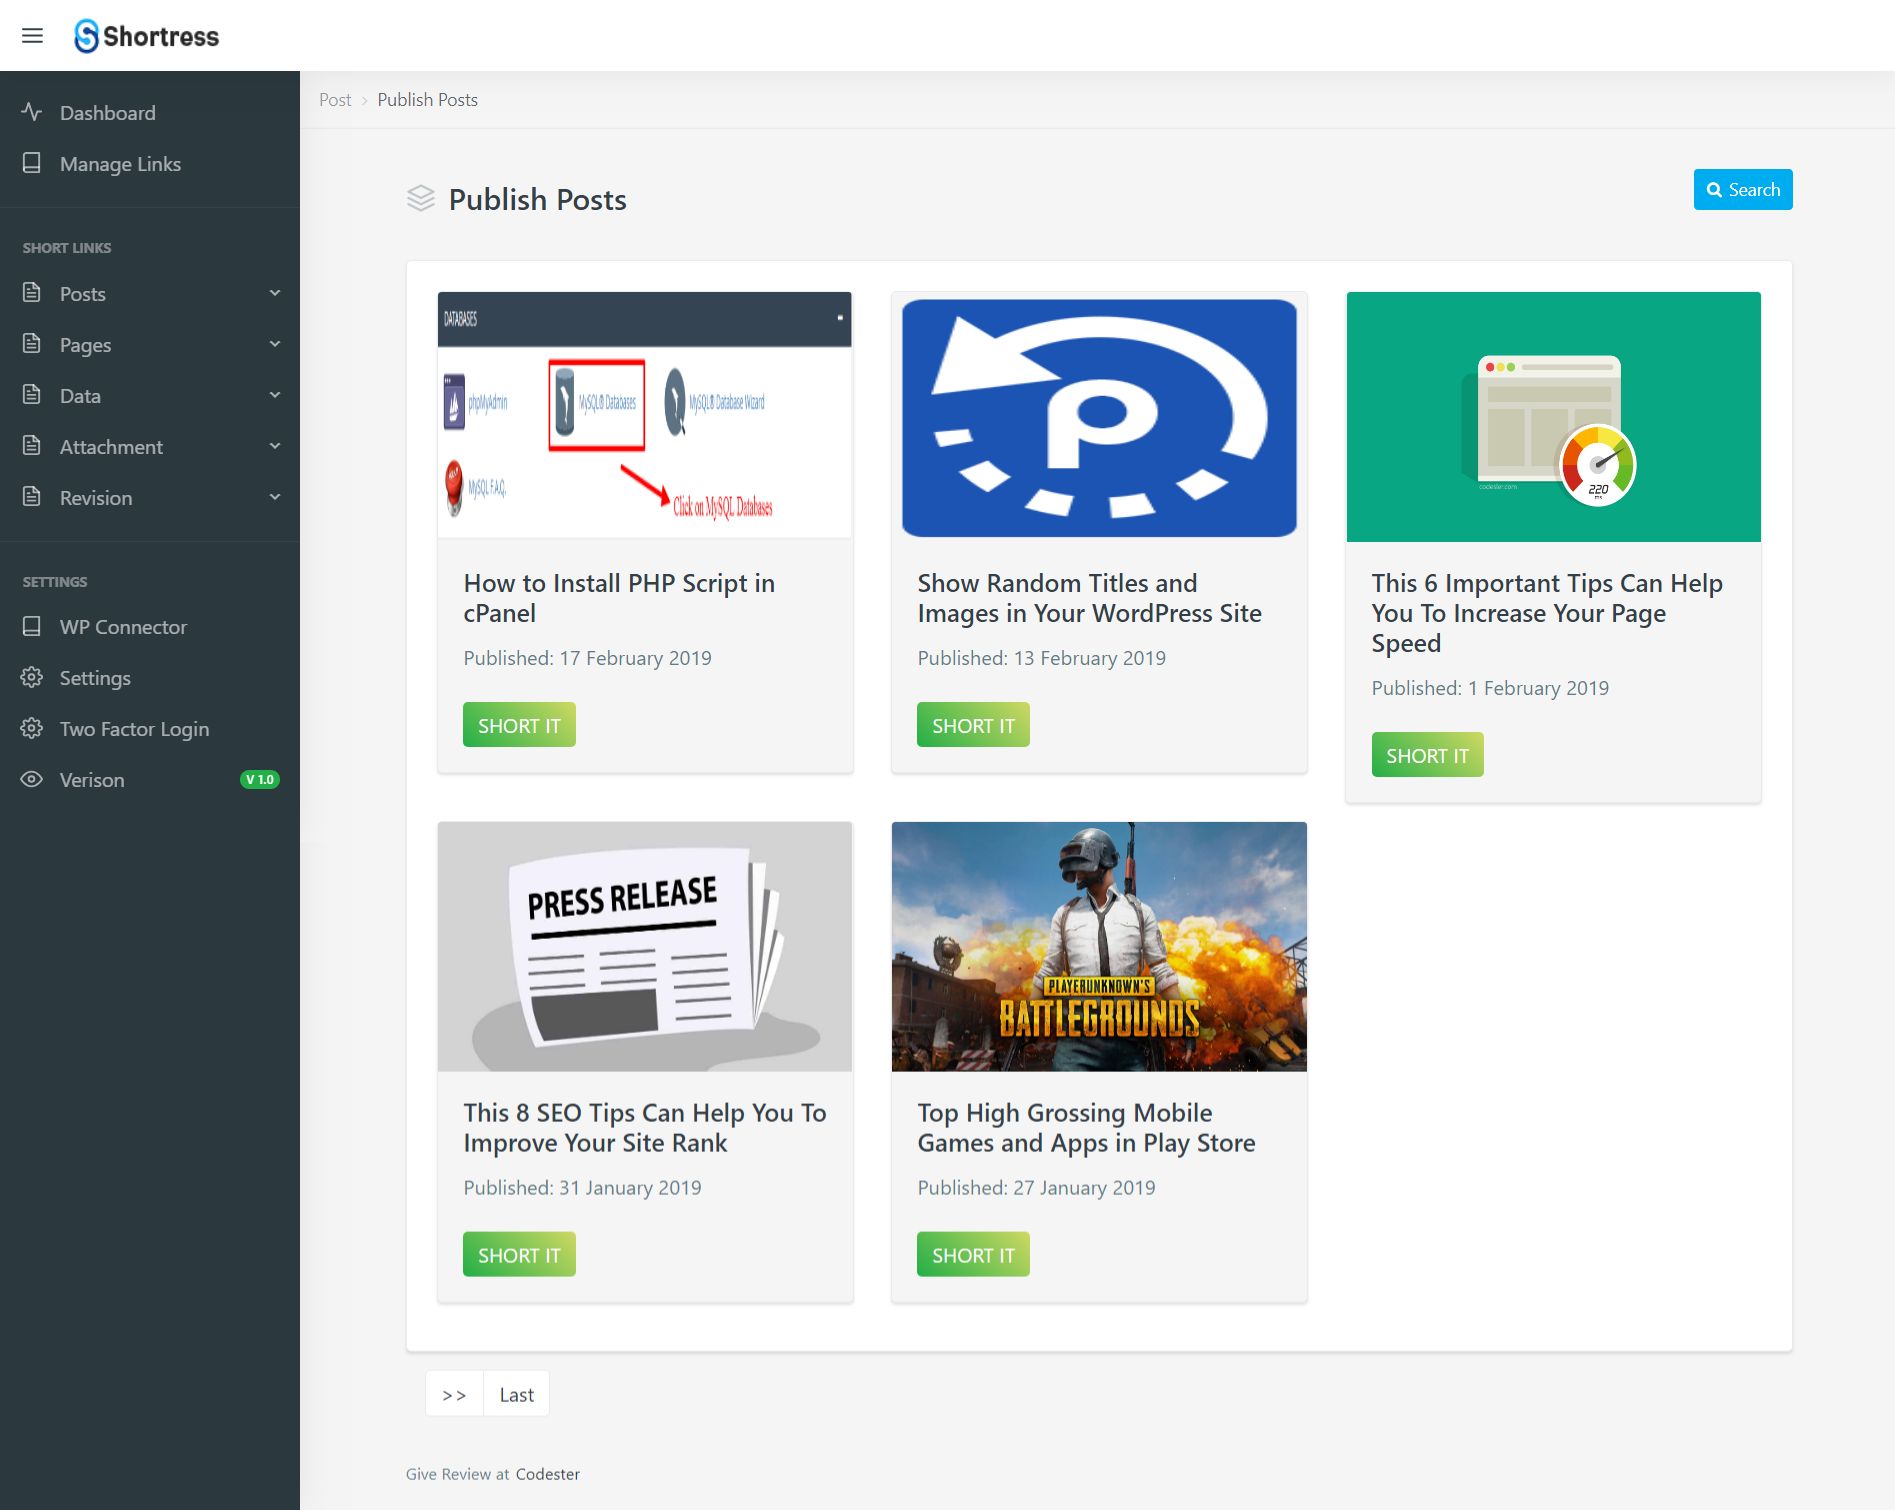
Task: Expand the Data submenu chevron
Action: [275, 395]
